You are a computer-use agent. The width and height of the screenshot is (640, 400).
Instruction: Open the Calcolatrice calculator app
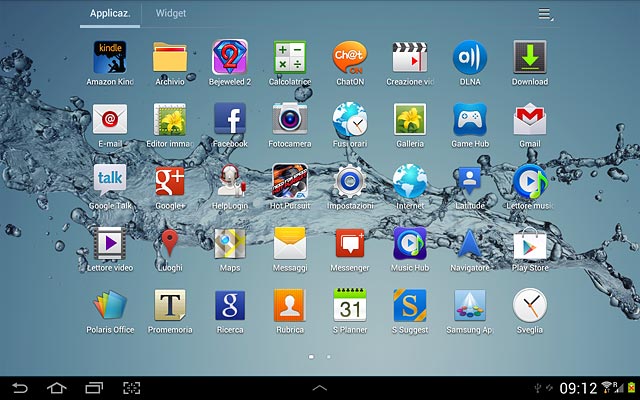click(x=290, y=57)
